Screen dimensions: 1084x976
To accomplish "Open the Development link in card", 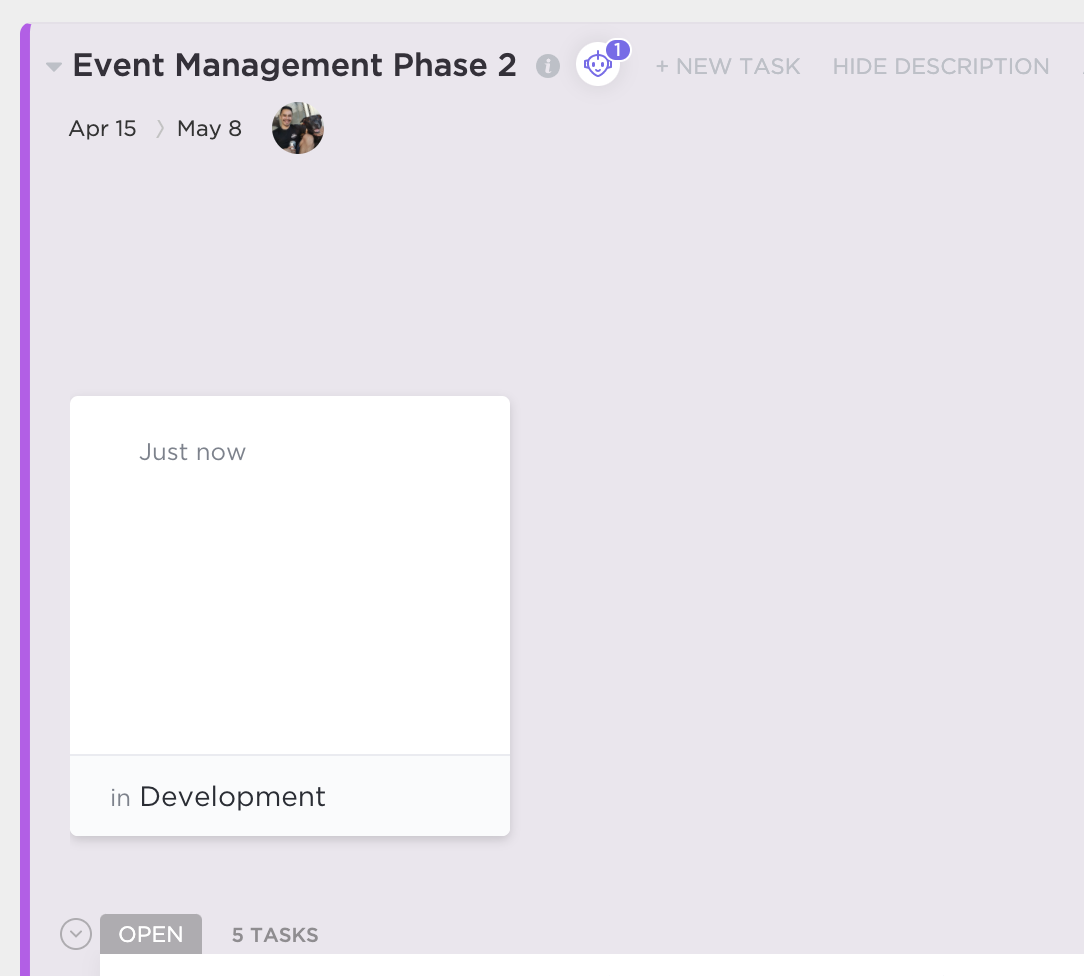I will pos(232,797).
